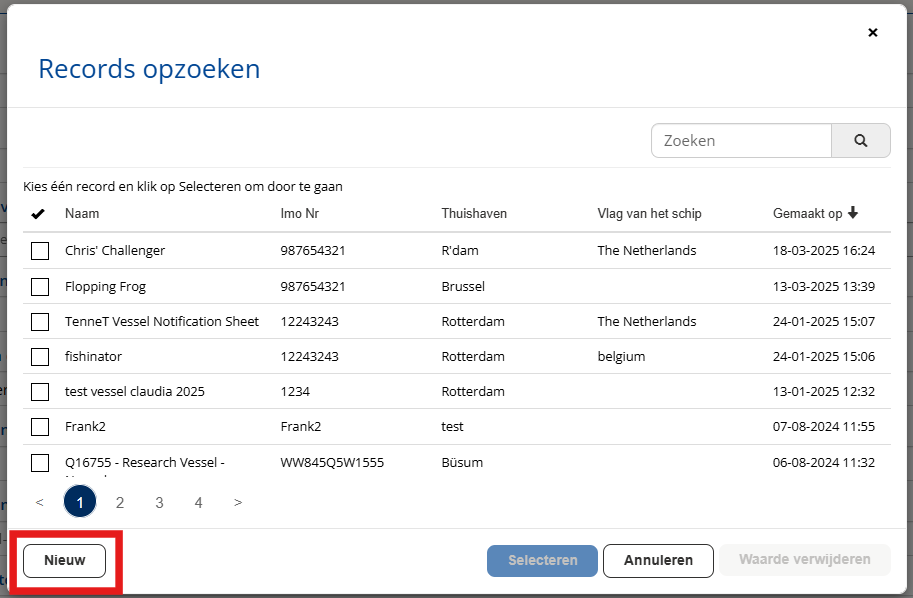913x598 pixels.
Task: Tick the checkbox for Chris' Challenger
Action: (40, 251)
